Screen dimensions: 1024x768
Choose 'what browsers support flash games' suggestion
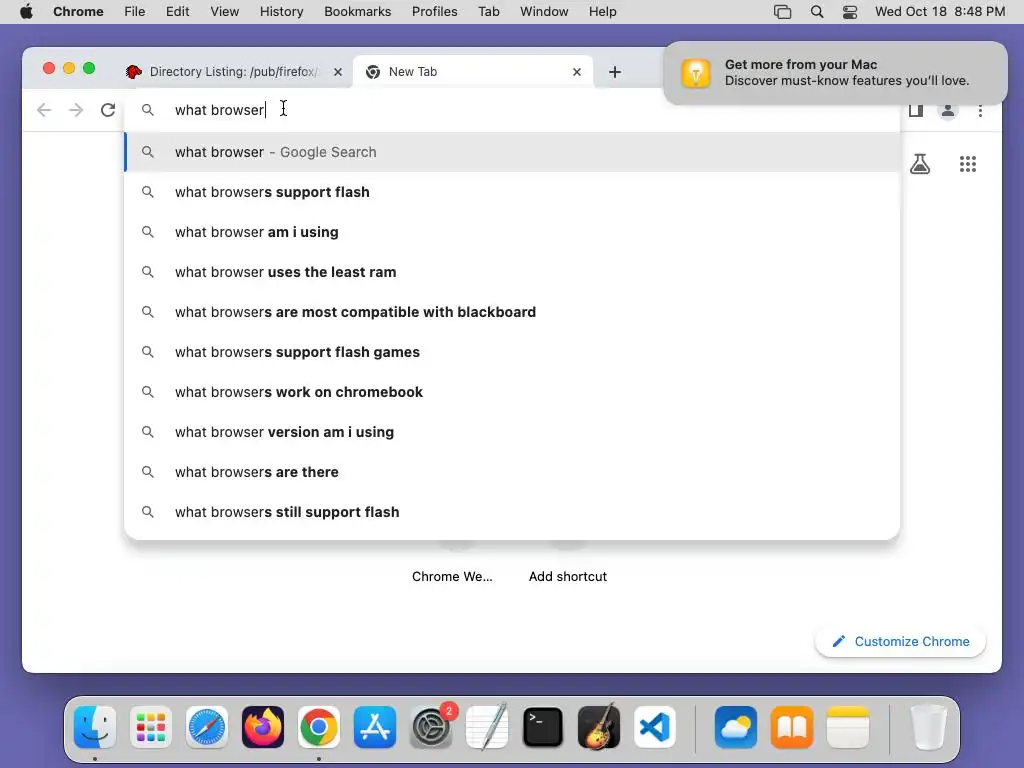(512, 352)
